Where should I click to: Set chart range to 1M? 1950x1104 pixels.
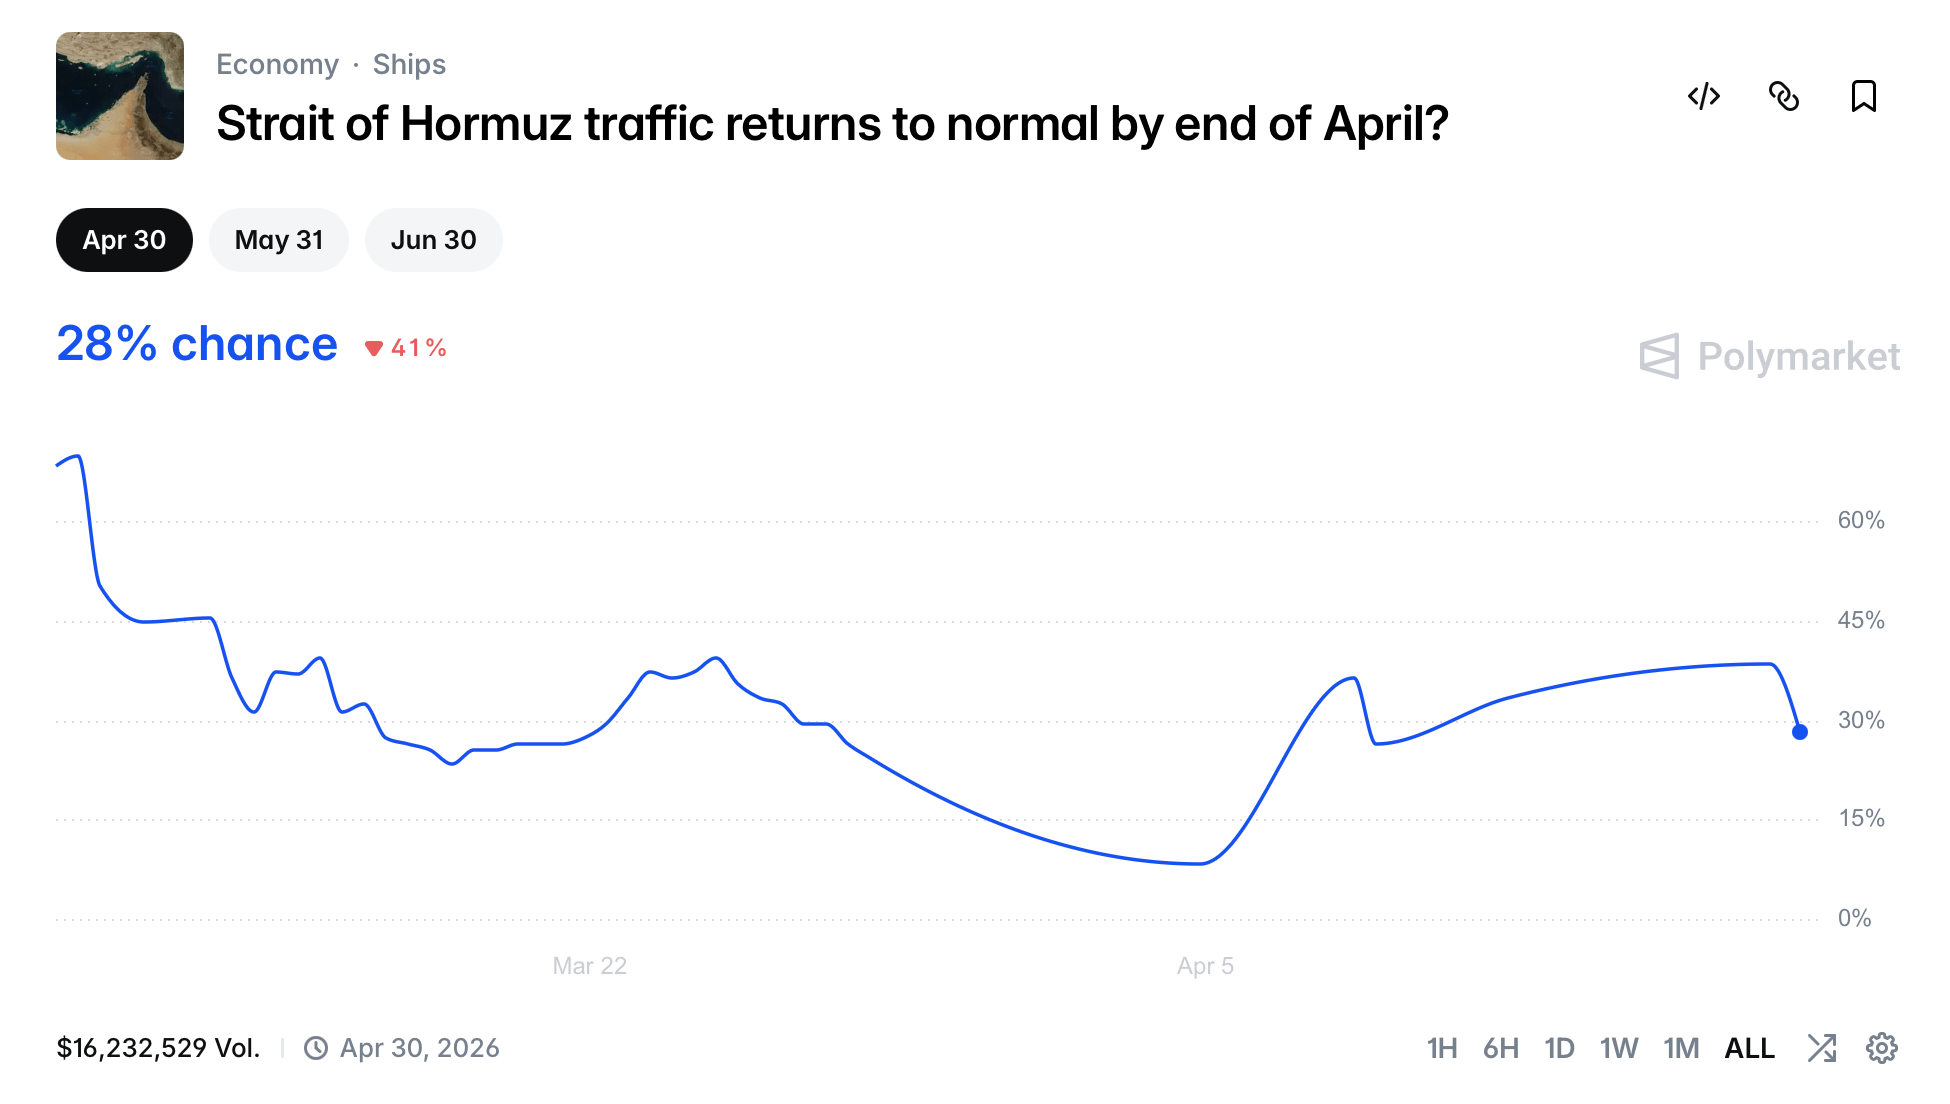pos(1681,1048)
